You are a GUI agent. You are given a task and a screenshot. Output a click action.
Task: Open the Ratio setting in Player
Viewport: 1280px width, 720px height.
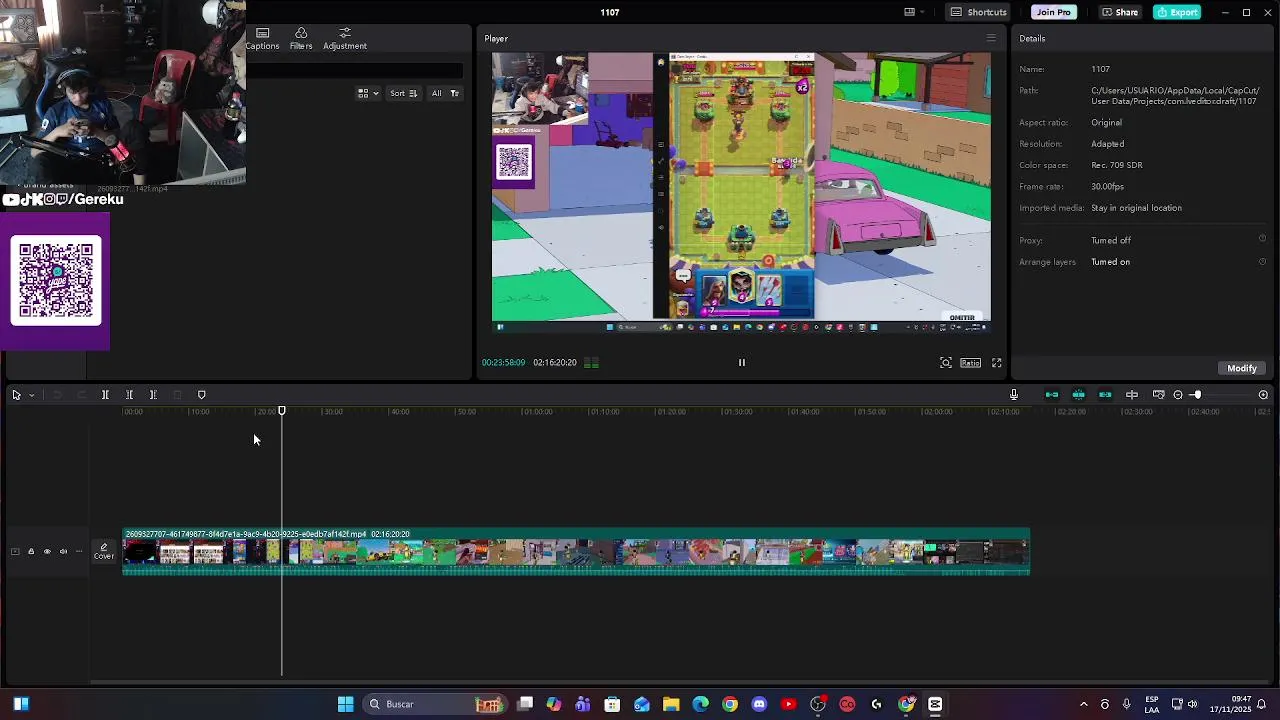970,362
